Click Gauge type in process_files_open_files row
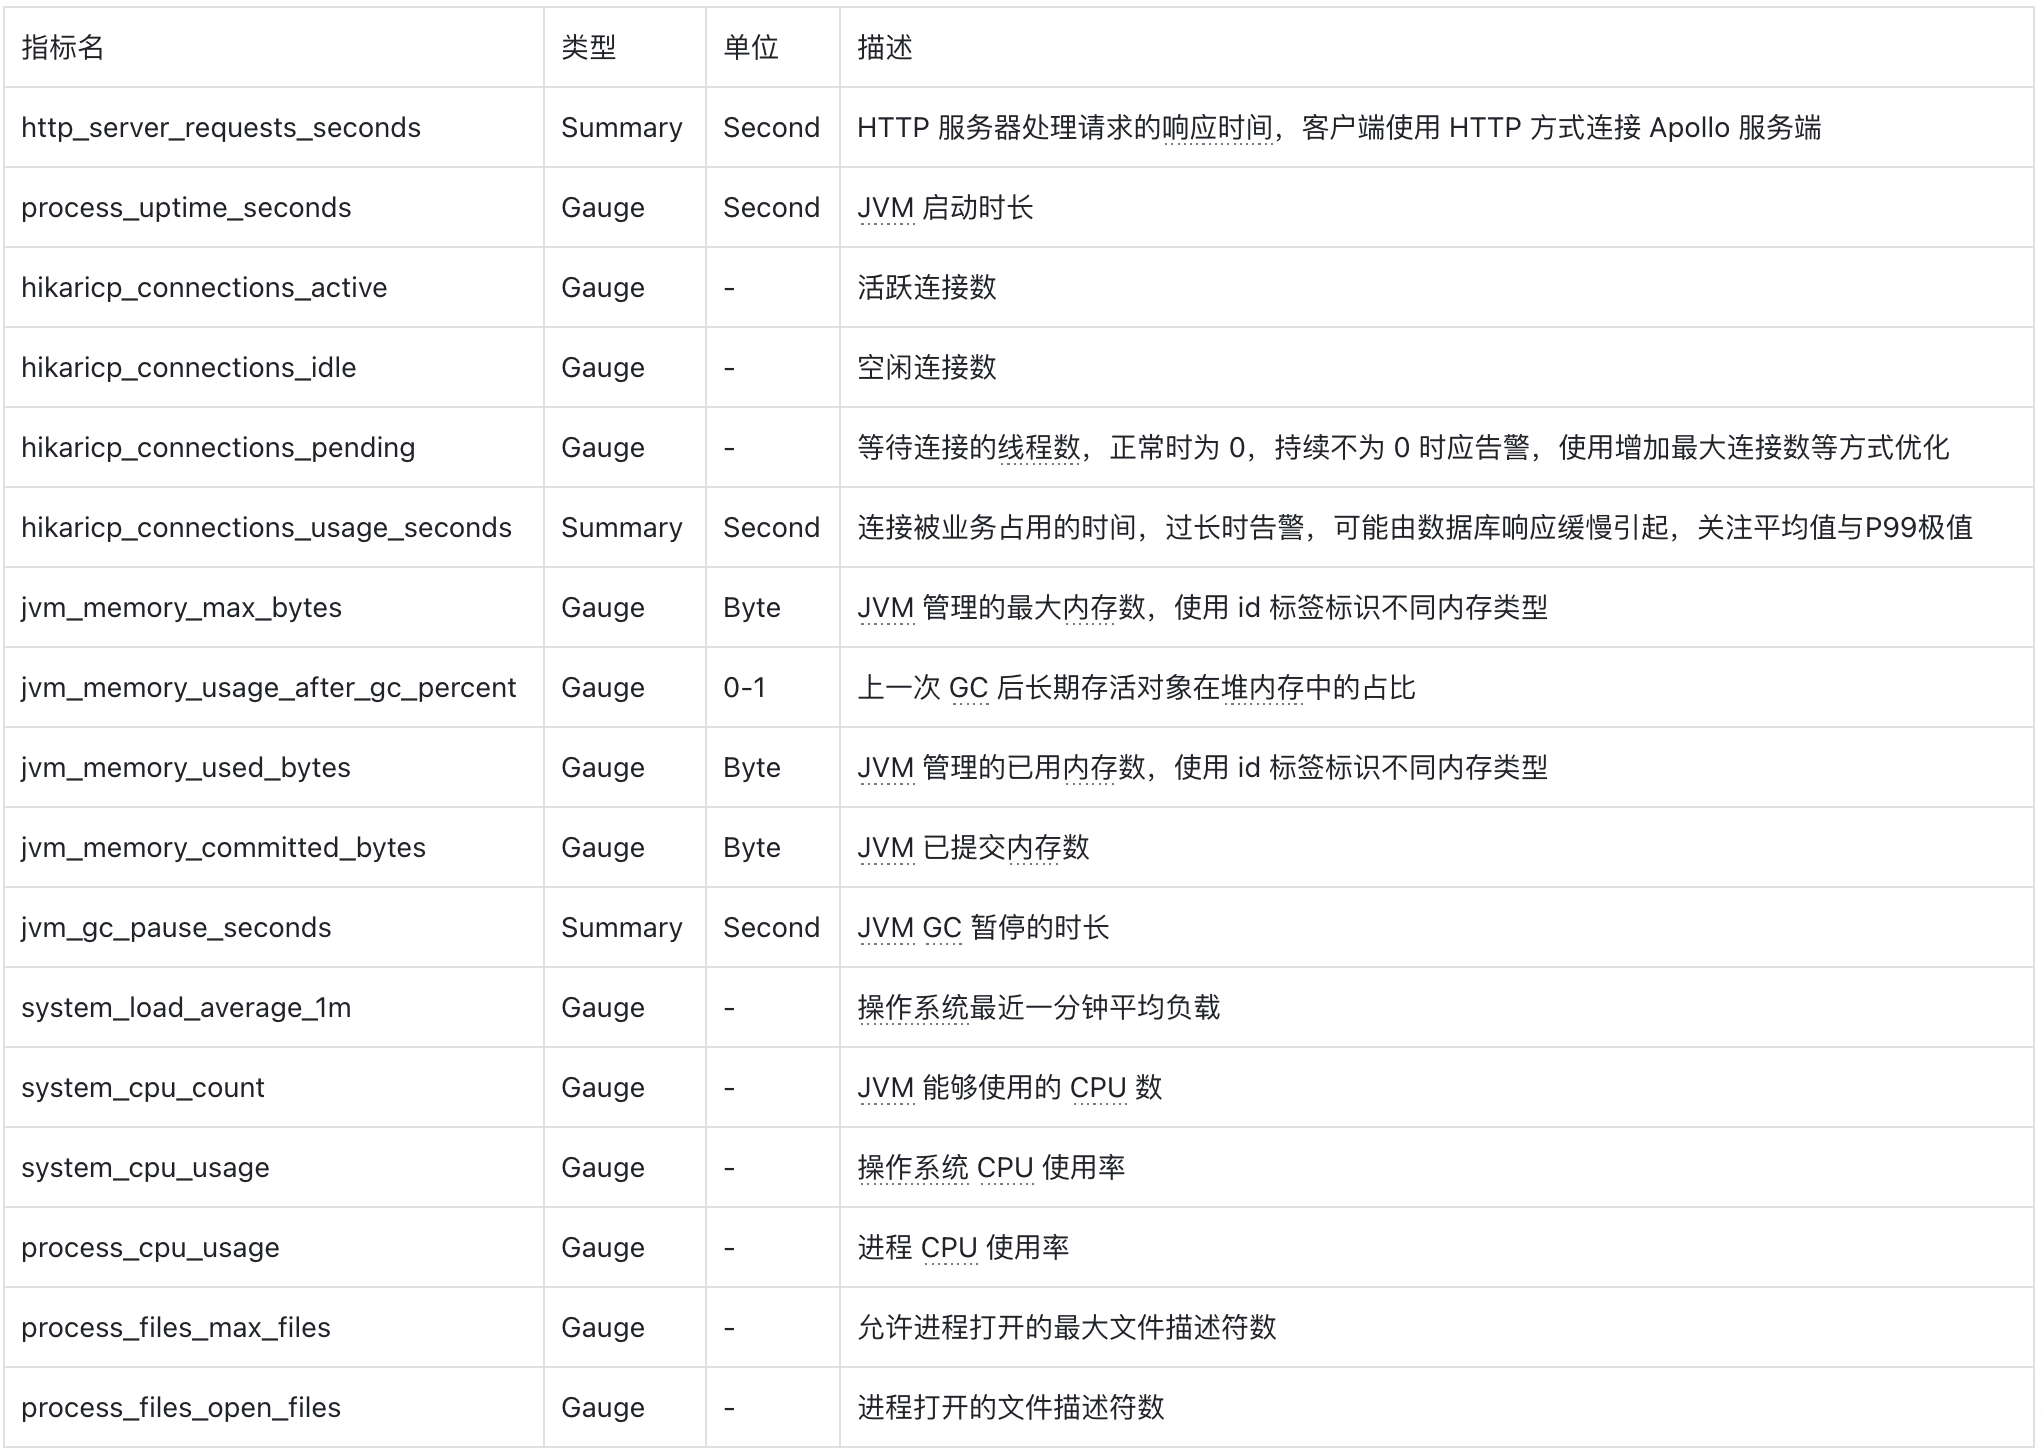The width and height of the screenshot is (2042, 1454). (602, 1408)
